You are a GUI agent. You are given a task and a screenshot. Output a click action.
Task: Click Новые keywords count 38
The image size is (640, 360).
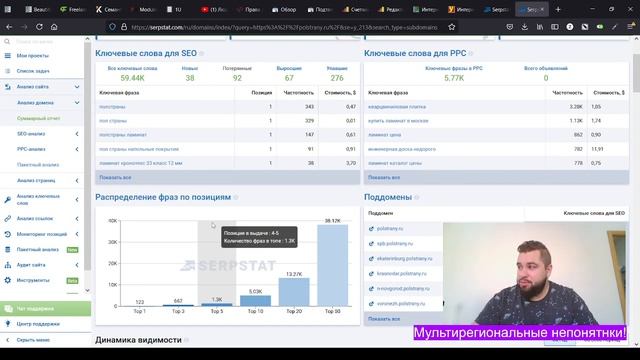(x=190, y=78)
